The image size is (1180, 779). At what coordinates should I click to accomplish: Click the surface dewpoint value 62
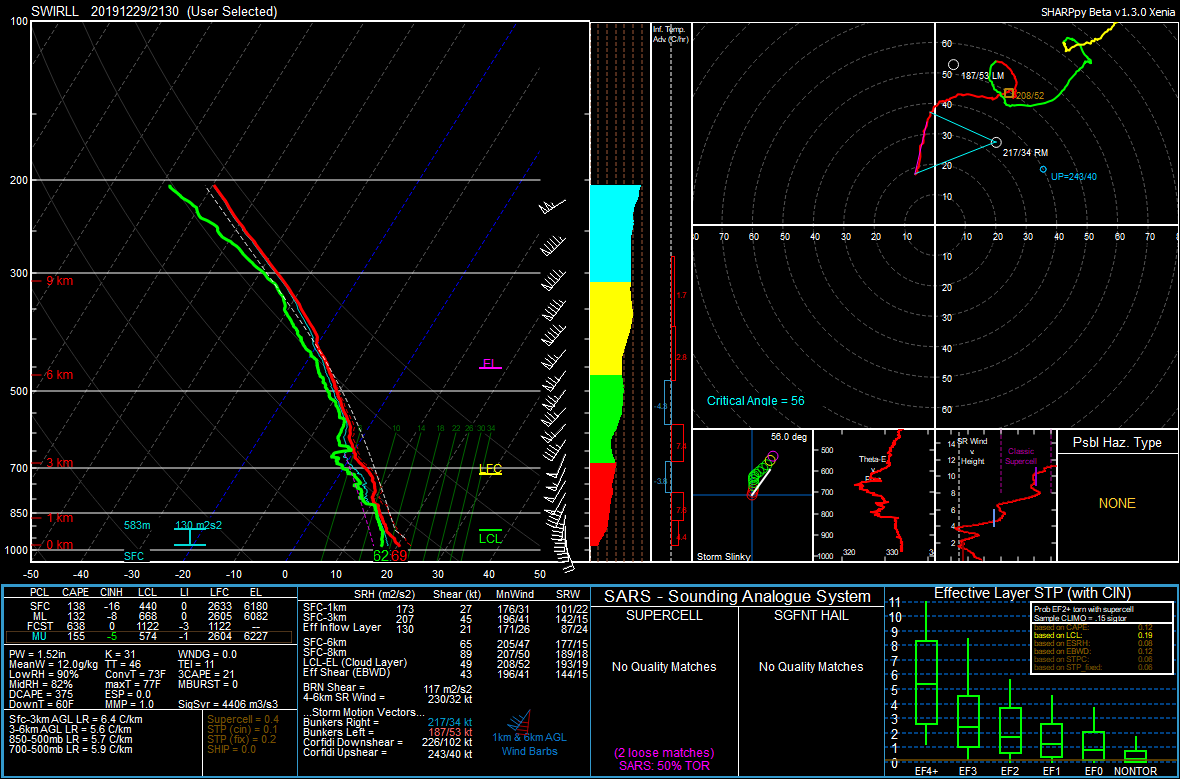381,555
